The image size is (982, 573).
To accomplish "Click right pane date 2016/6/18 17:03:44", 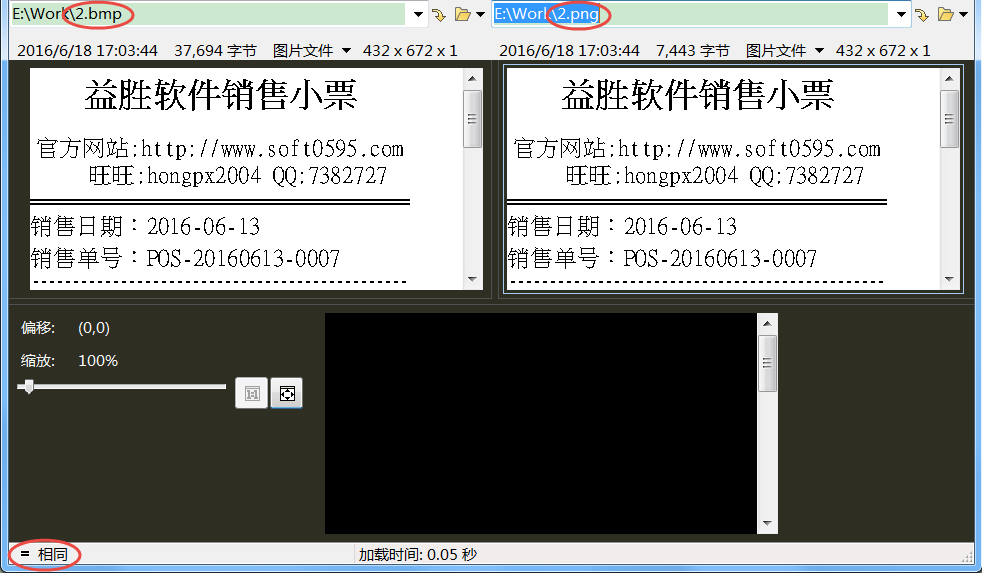I will coord(569,51).
